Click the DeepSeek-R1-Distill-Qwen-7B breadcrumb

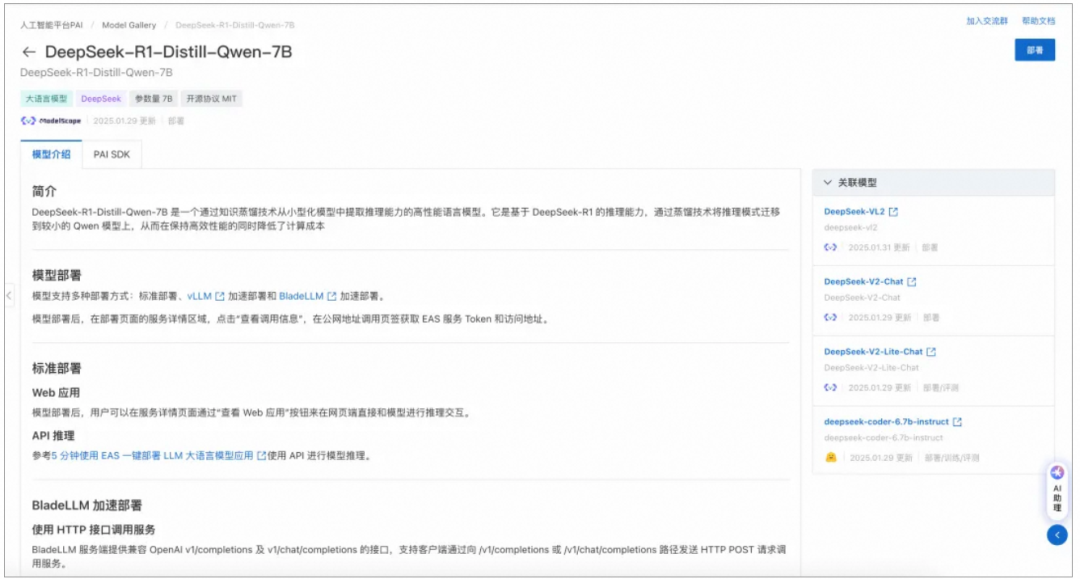click(x=235, y=25)
